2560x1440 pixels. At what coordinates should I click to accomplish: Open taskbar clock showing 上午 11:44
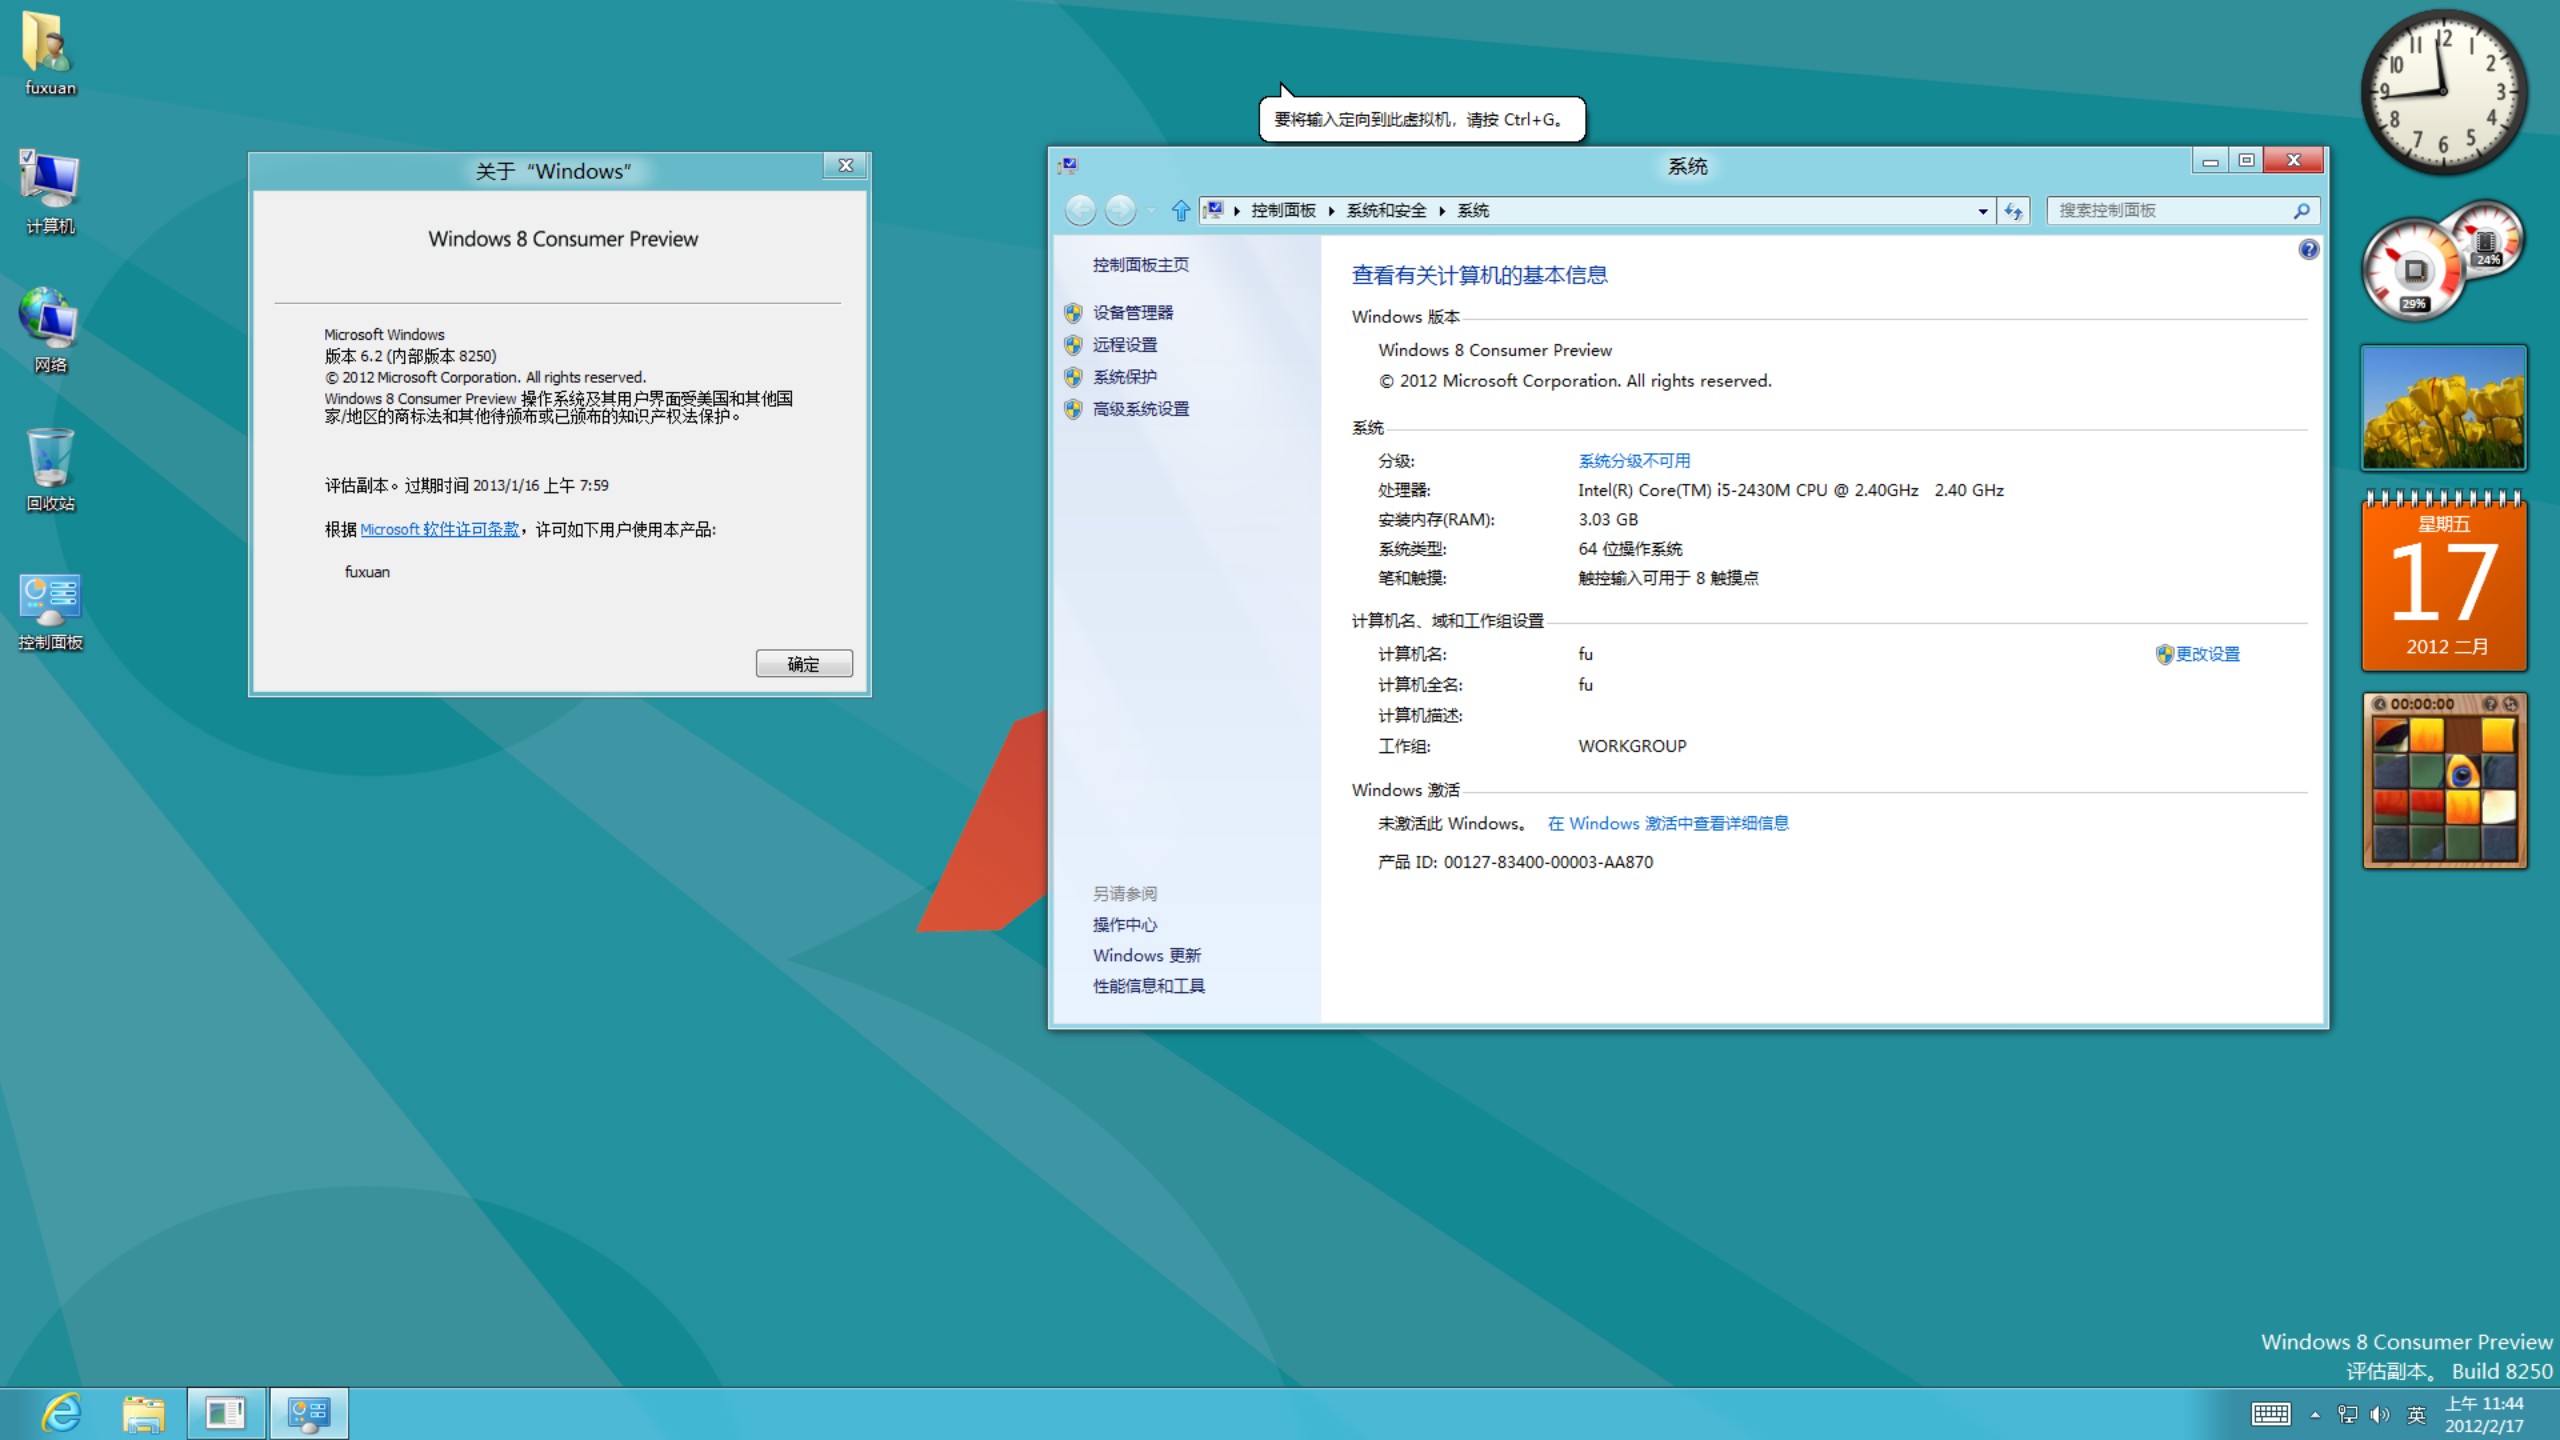click(x=2485, y=1414)
